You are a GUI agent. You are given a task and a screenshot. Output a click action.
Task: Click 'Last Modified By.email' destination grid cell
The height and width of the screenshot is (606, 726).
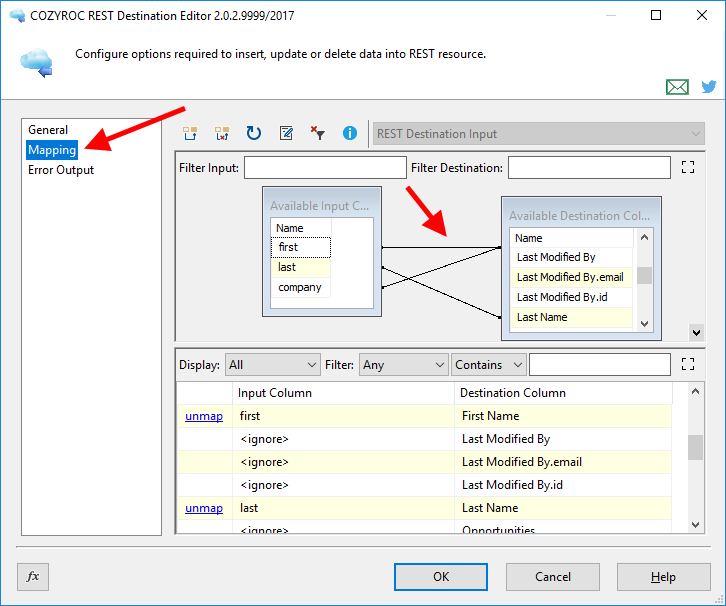tap(563, 462)
